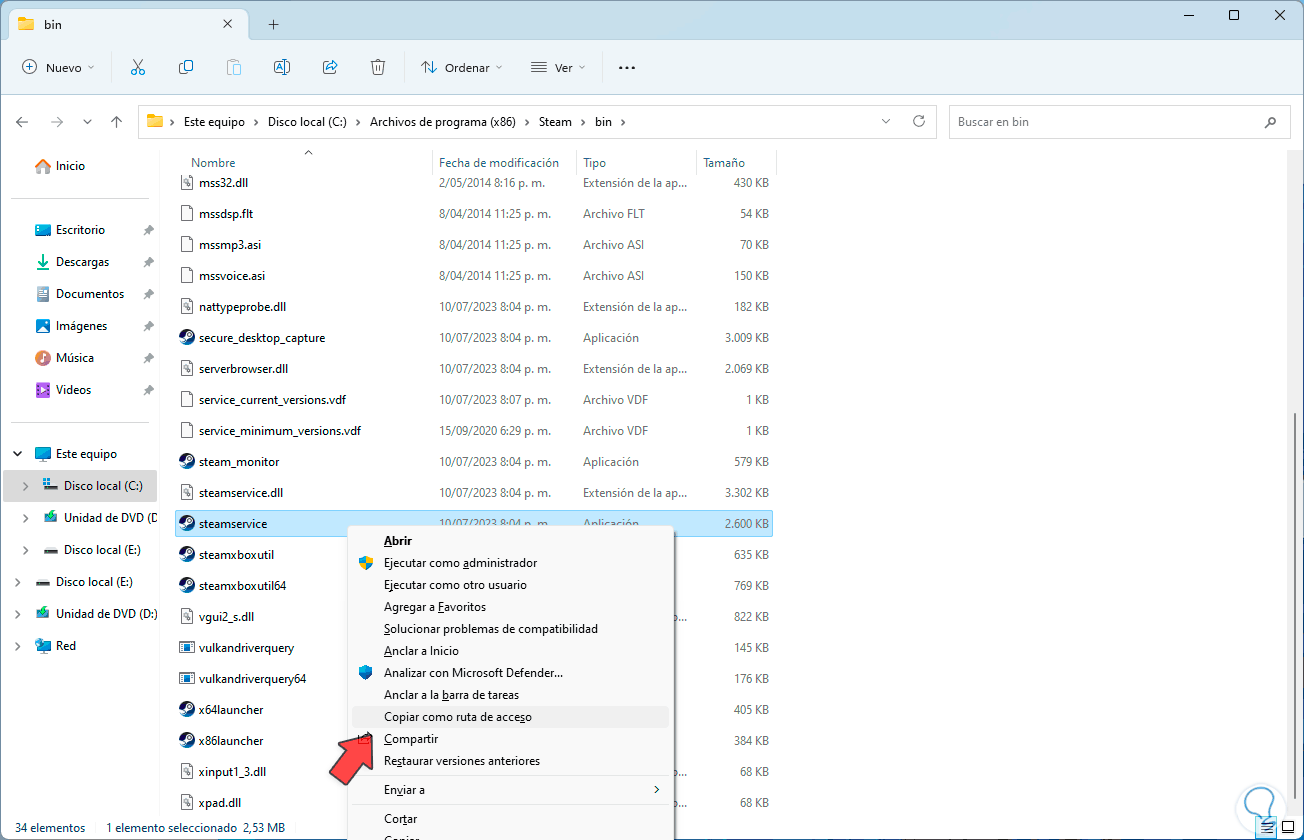This screenshot has width=1304, height=840.
Task: Click the Rename icon in toolbar
Action: [x=282, y=67]
